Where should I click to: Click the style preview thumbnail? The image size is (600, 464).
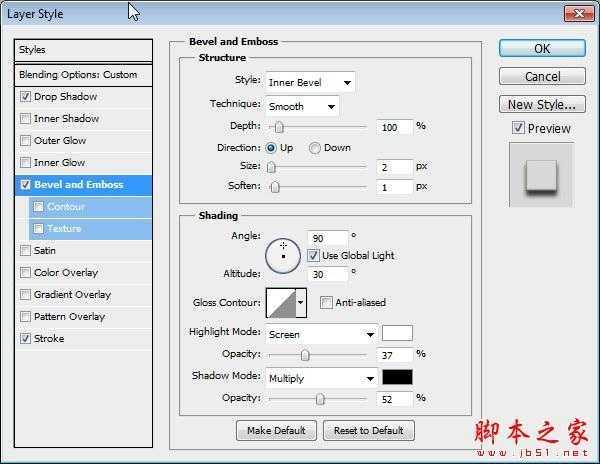tap(540, 175)
